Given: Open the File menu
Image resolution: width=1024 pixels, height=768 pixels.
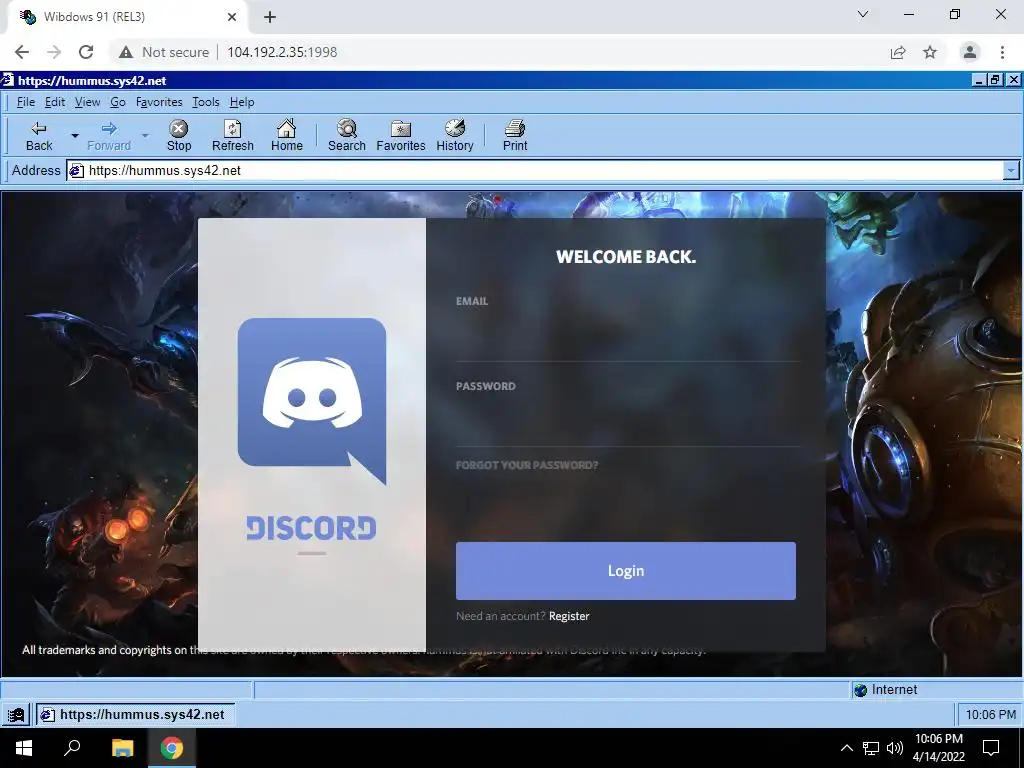Looking at the screenshot, I should click(x=25, y=102).
